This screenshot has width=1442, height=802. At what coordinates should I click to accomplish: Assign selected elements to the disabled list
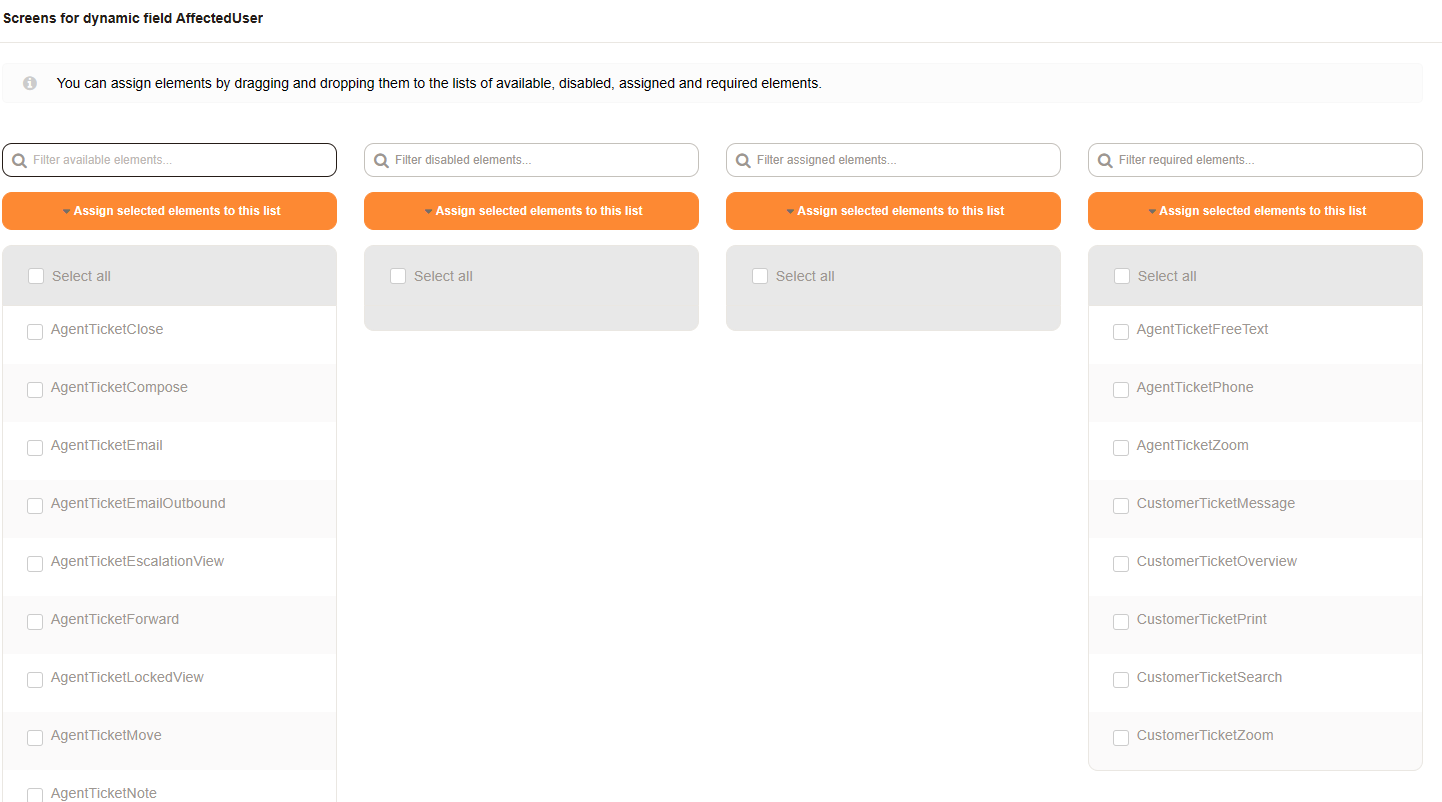[531, 211]
